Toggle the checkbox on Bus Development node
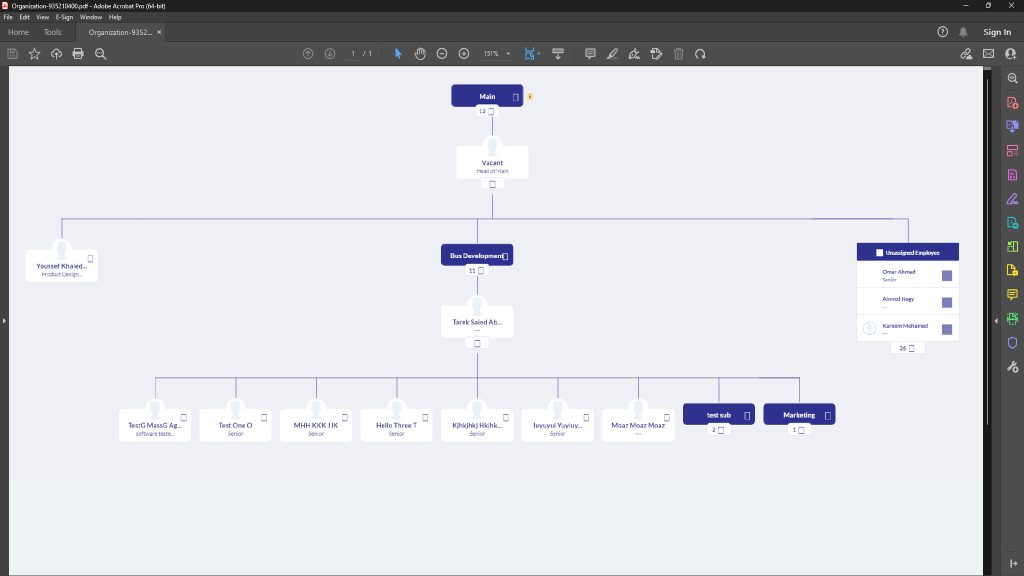 (x=505, y=256)
